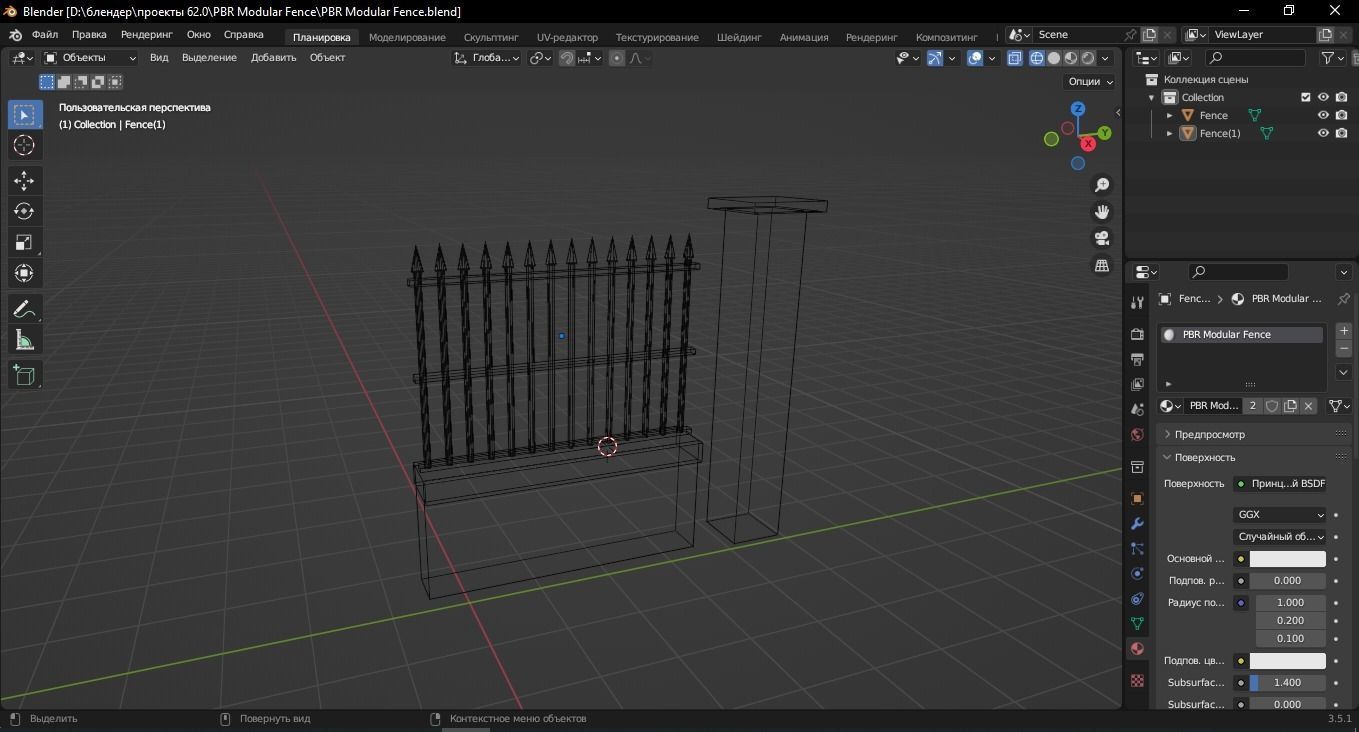Open outliner filter dropdown

pos(1333,58)
